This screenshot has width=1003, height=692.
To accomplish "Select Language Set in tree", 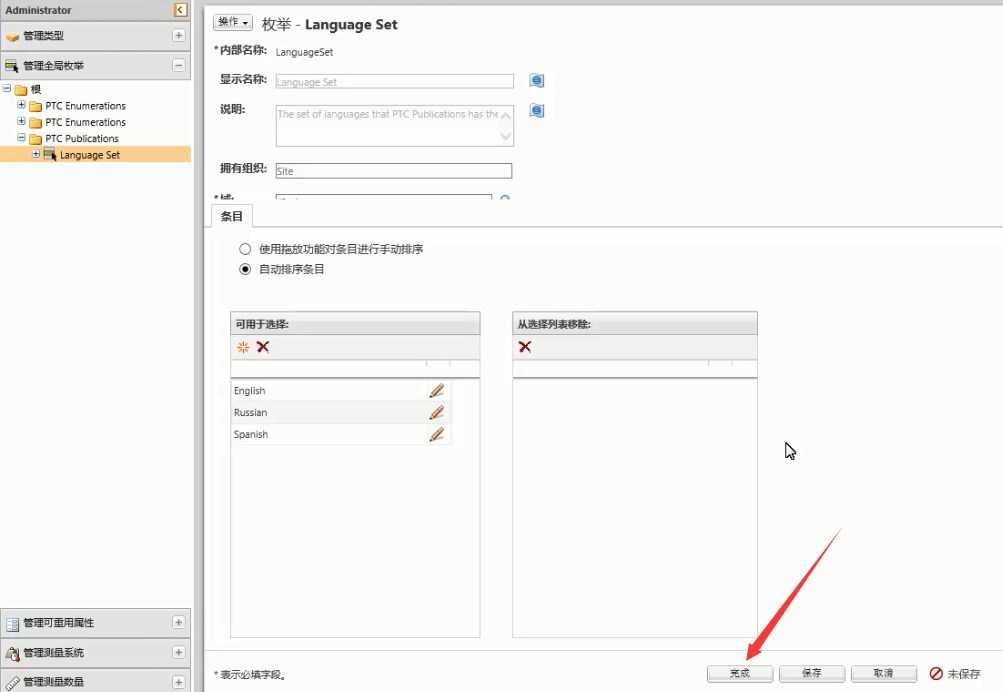I will 89,155.
